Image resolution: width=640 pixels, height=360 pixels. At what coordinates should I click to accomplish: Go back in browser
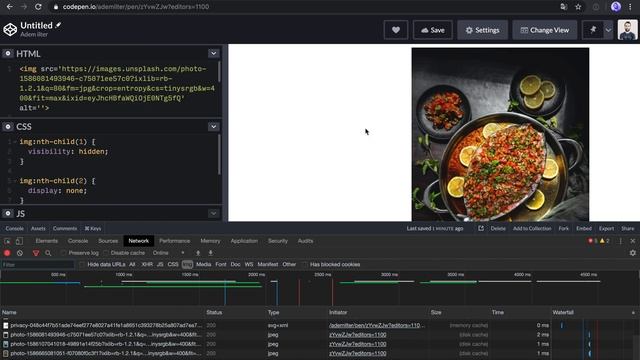coord(9,7)
